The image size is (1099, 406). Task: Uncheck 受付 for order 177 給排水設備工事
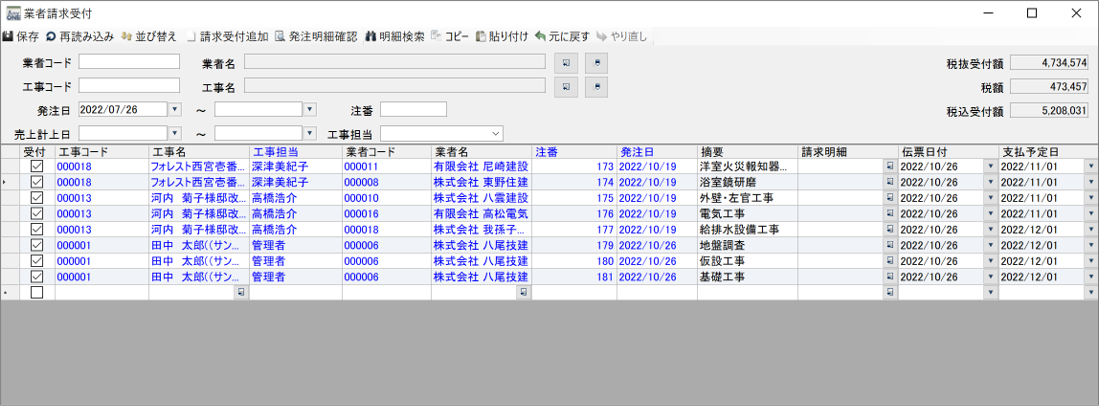point(37,230)
